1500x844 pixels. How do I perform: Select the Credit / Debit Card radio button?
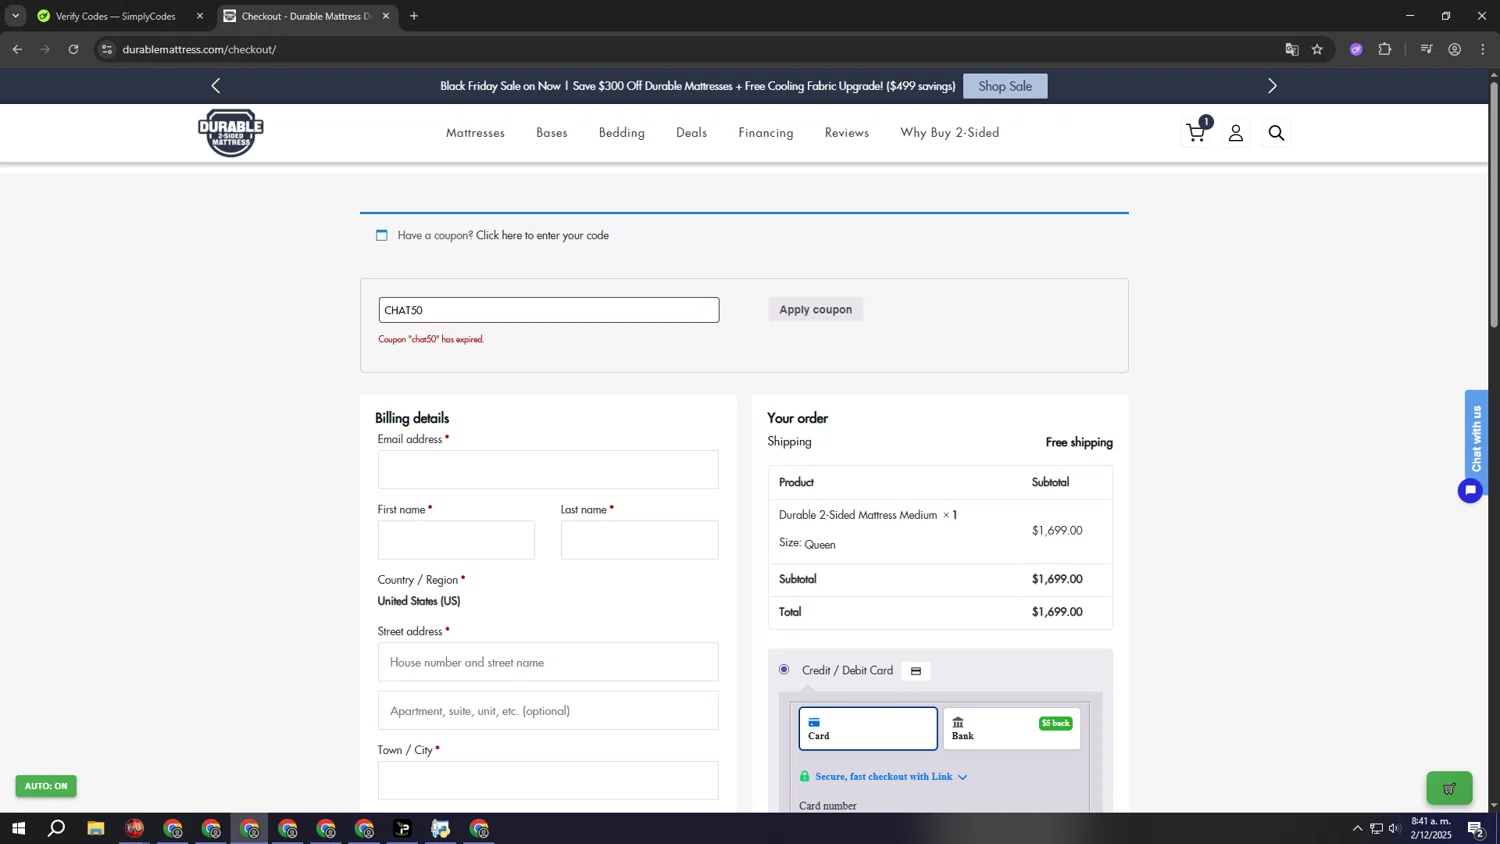click(784, 669)
